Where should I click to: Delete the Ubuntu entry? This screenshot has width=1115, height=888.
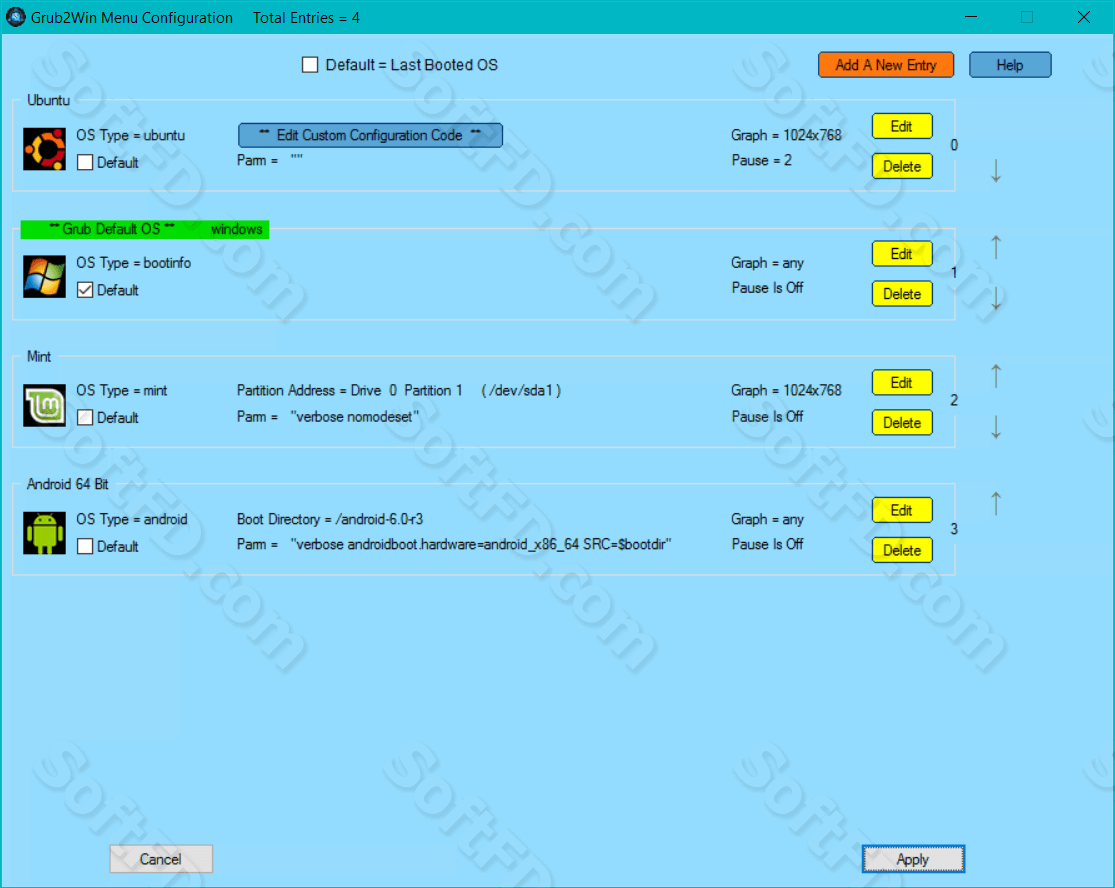pos(902,166)
